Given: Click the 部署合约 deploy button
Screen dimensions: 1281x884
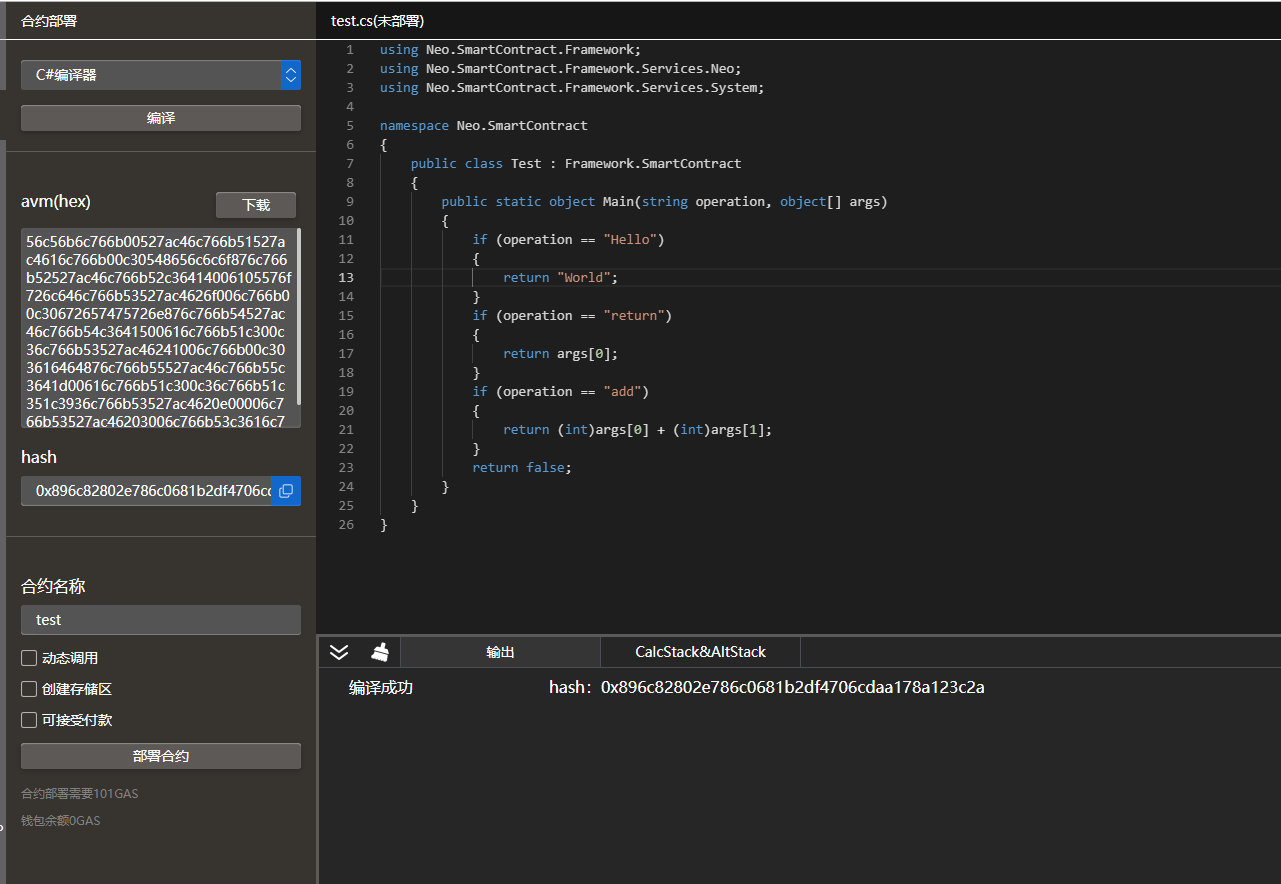Looking at the screenshot, I should (160, 756).
